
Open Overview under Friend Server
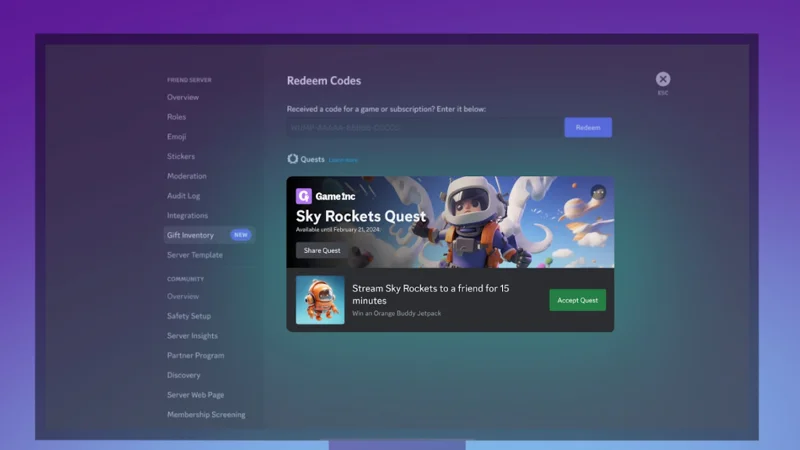click(x=183, y=97)
